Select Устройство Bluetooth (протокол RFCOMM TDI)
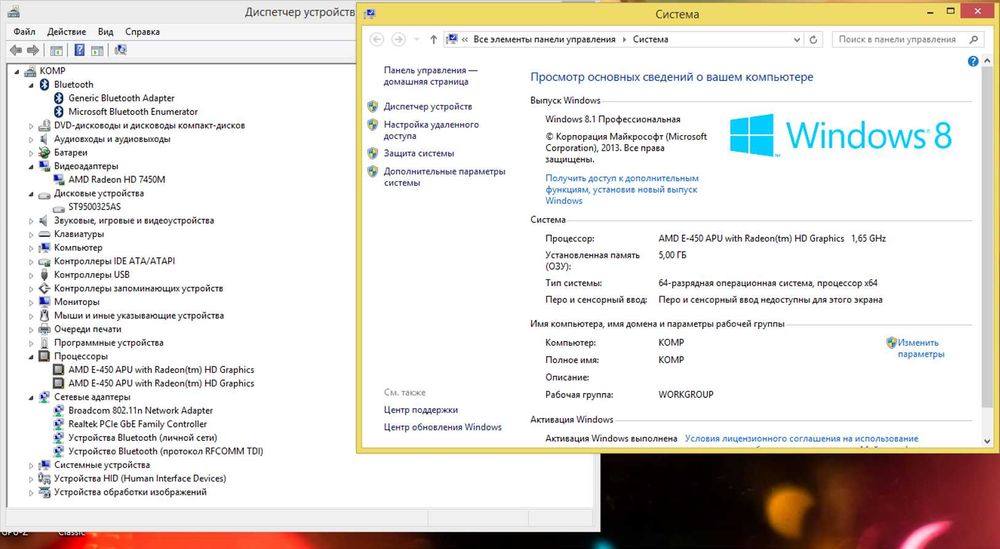1000x549 pixels. 166,451
